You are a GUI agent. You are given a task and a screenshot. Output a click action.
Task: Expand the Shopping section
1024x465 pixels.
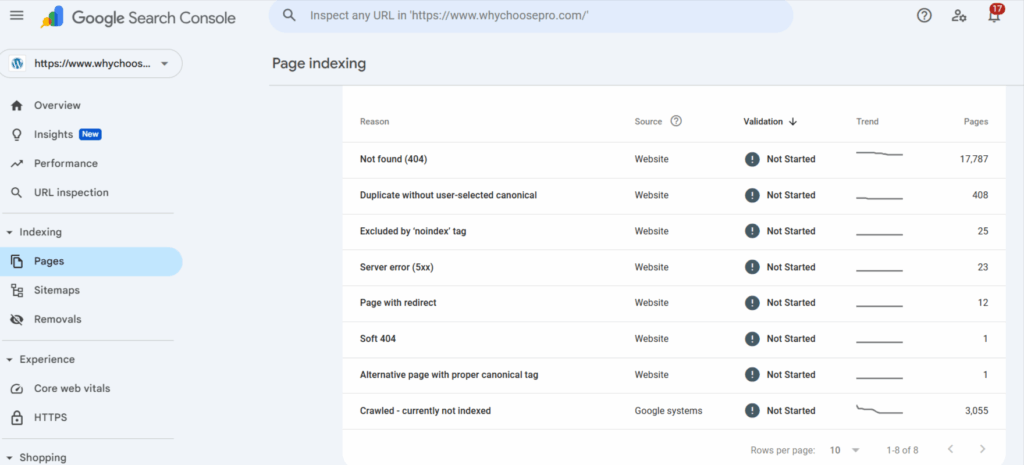10,457
